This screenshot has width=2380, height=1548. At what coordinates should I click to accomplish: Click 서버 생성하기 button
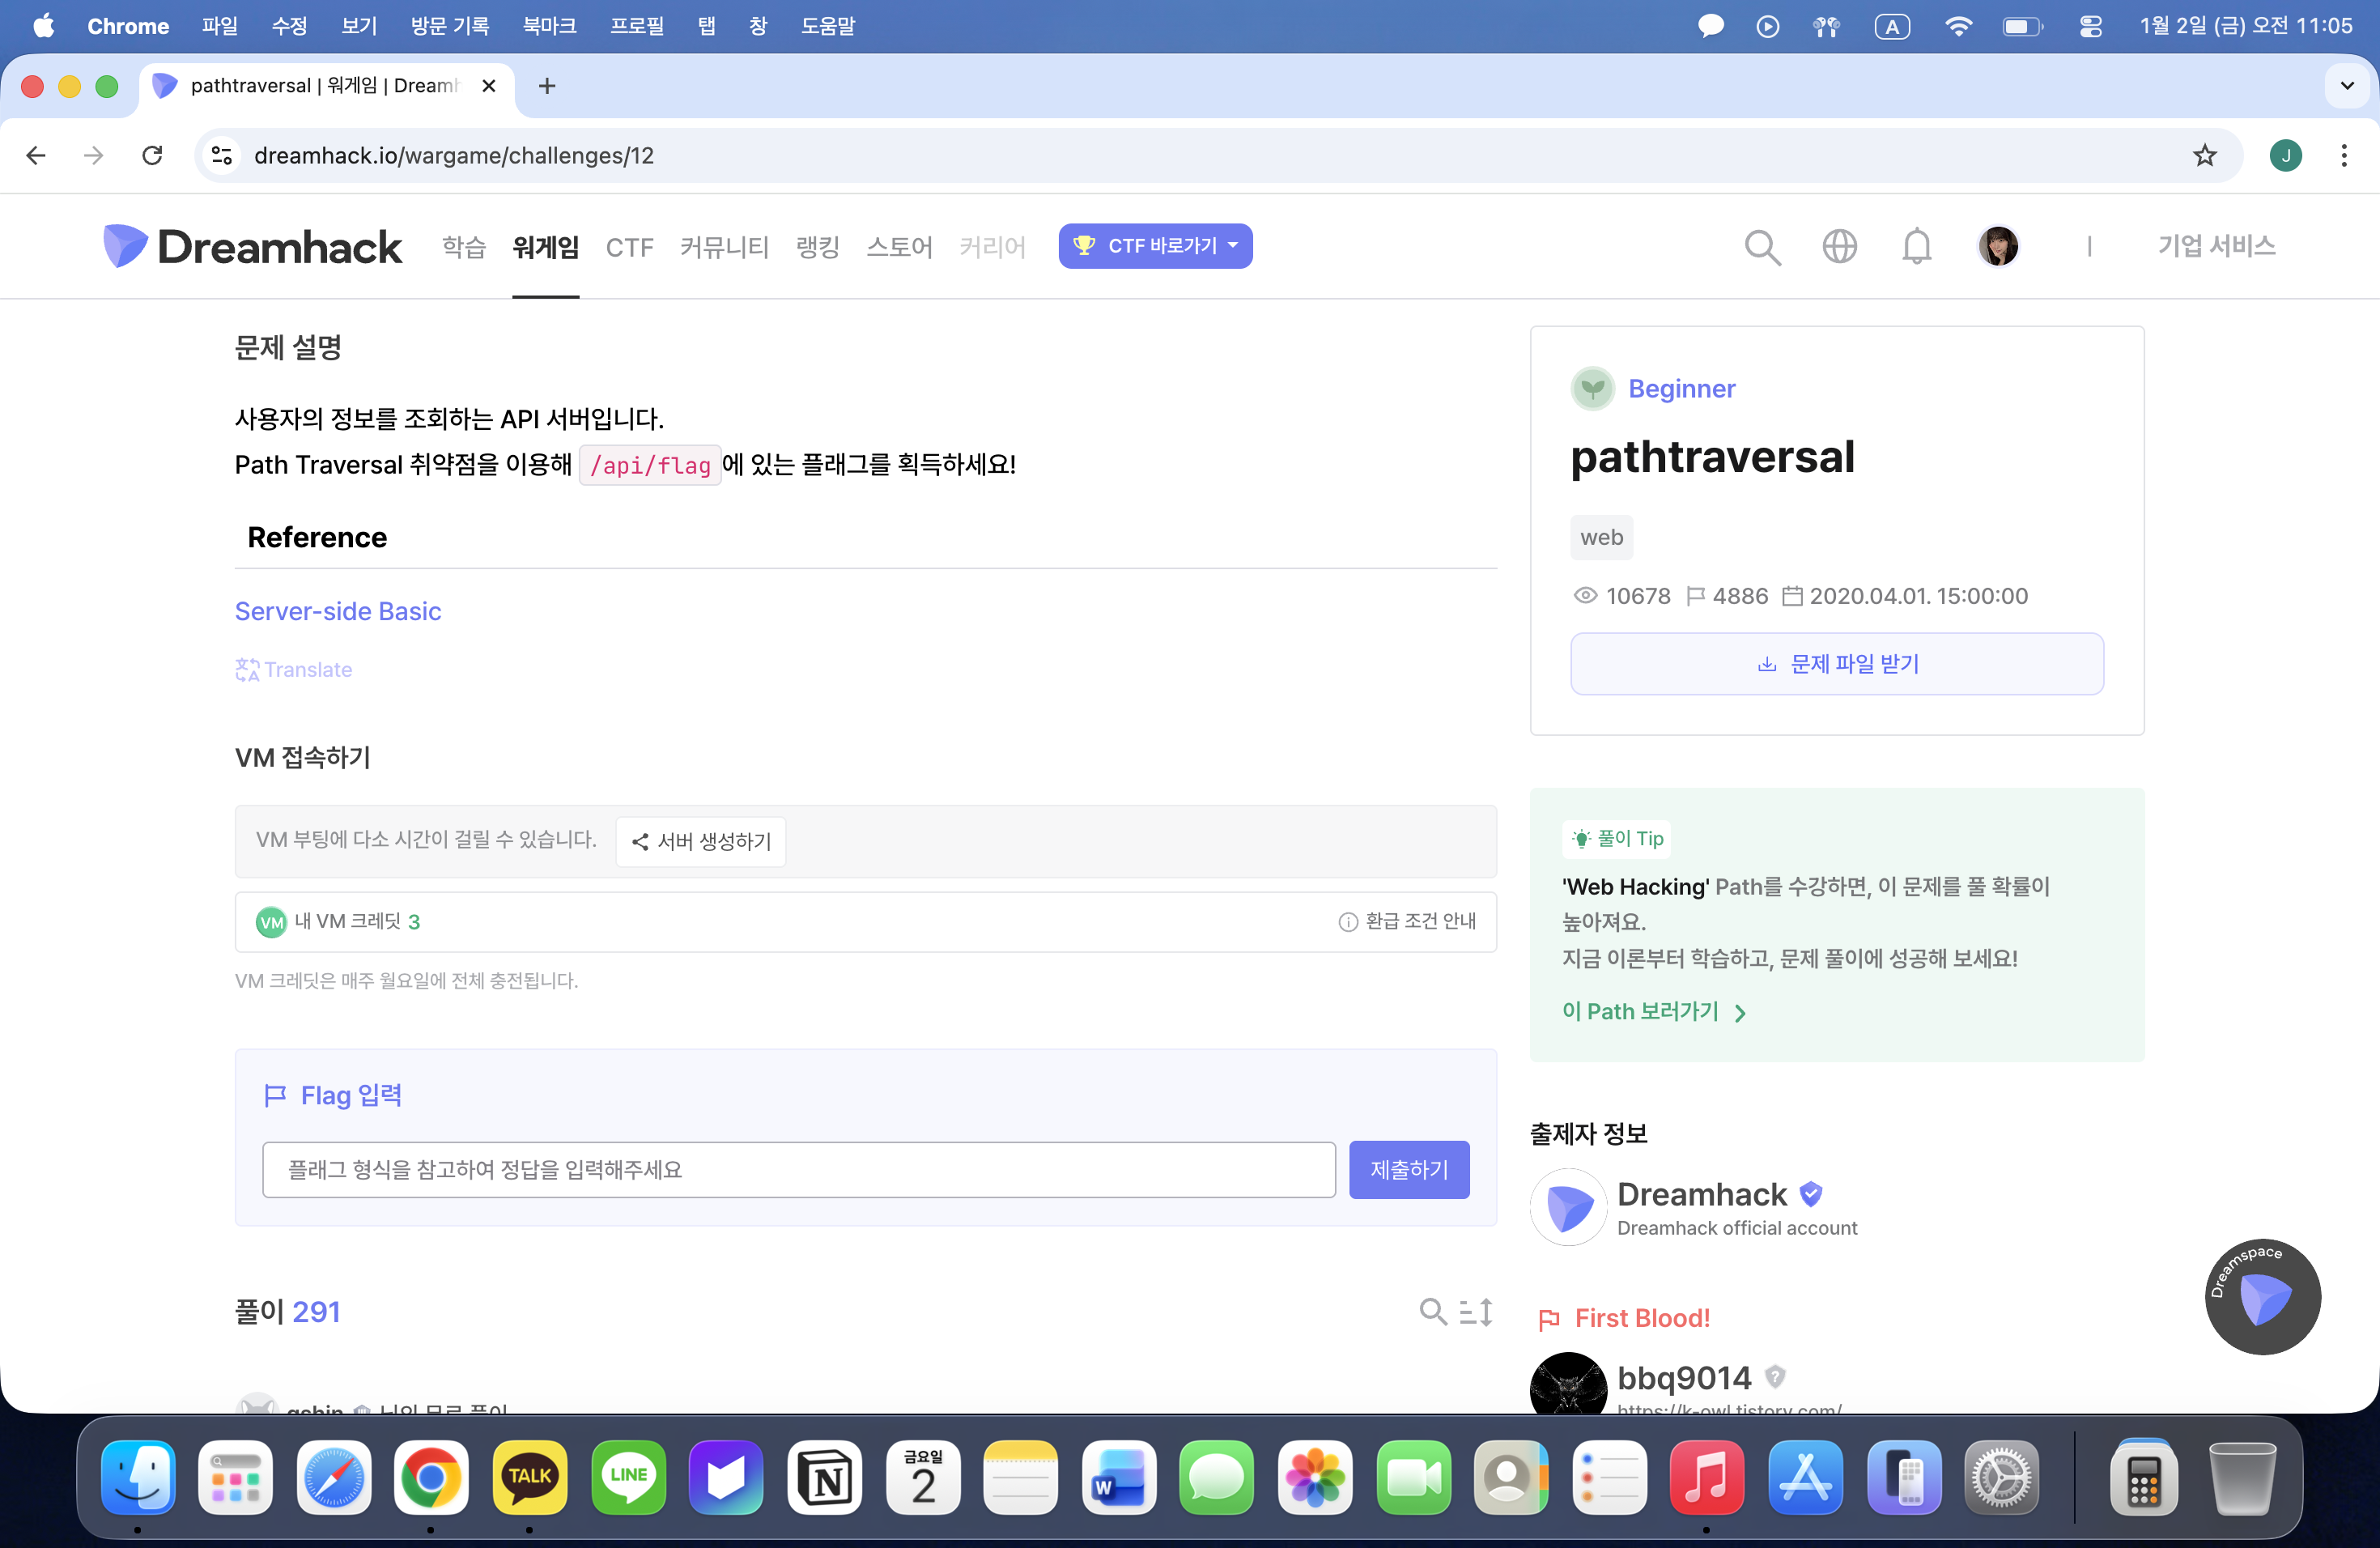(x=701, y=841)
